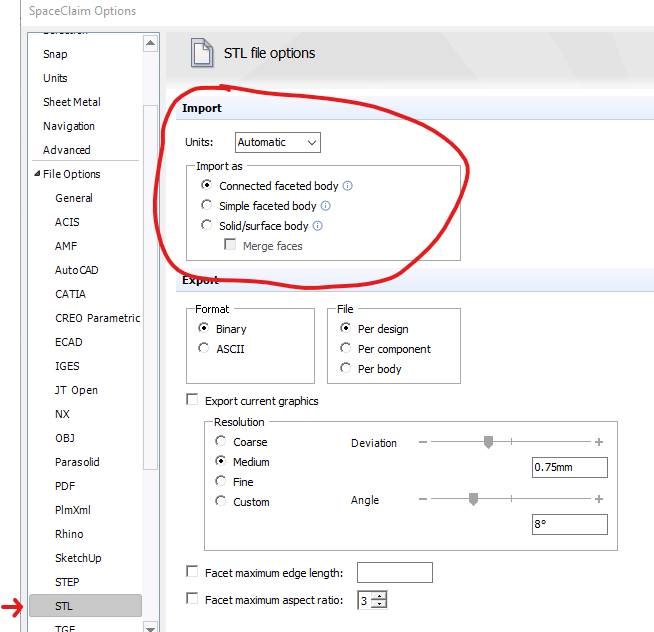Click plus icon on Deviation slider

(x=599, y=442)
